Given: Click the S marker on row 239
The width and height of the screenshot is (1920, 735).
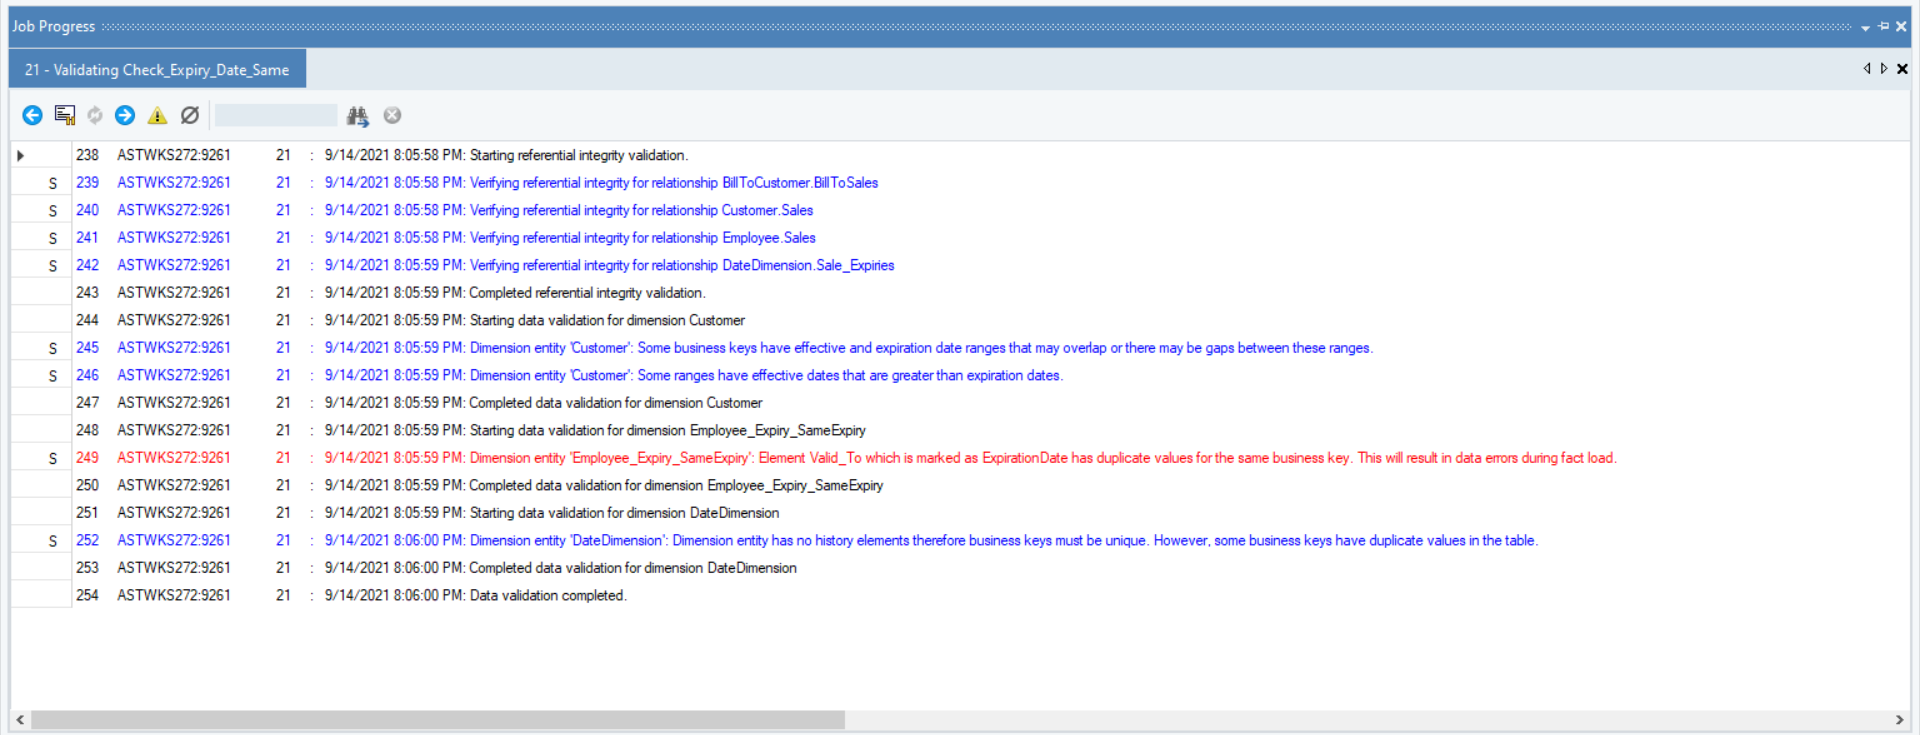Looking at the screenshot, I should (53, 183).
